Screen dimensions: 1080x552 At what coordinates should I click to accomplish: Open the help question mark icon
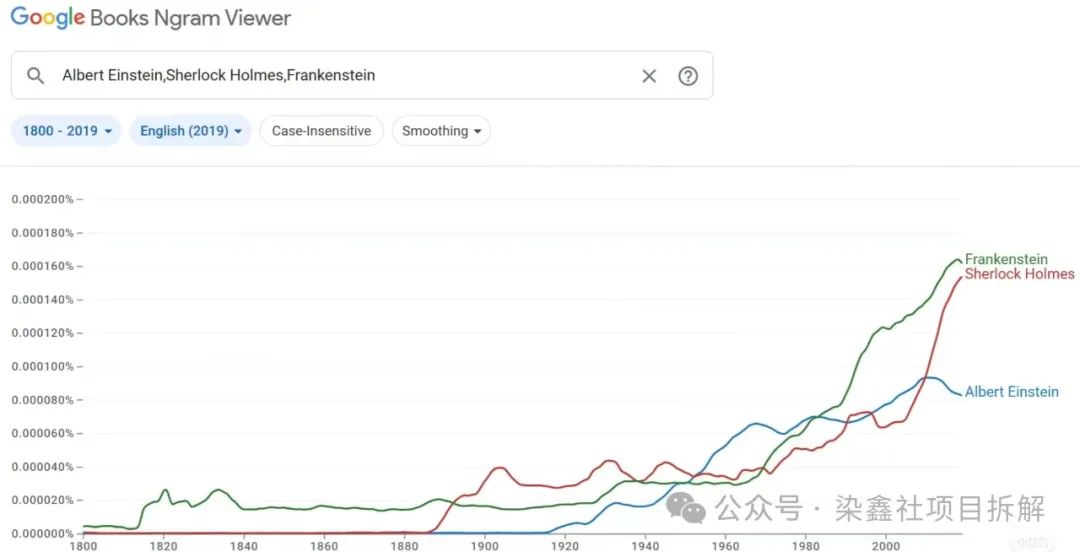click(688, 76)
